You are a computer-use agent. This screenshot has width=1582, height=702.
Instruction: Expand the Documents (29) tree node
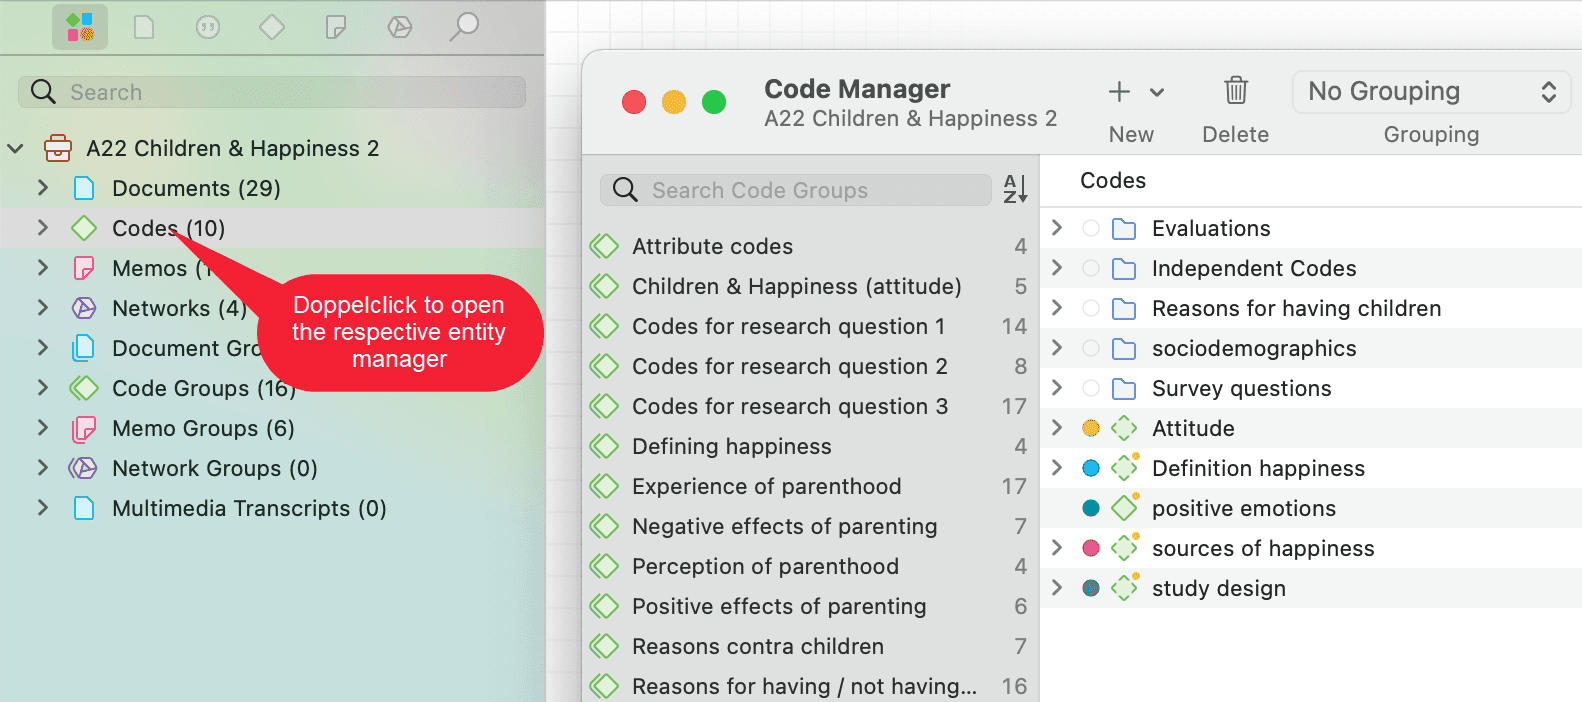point(42,188)
